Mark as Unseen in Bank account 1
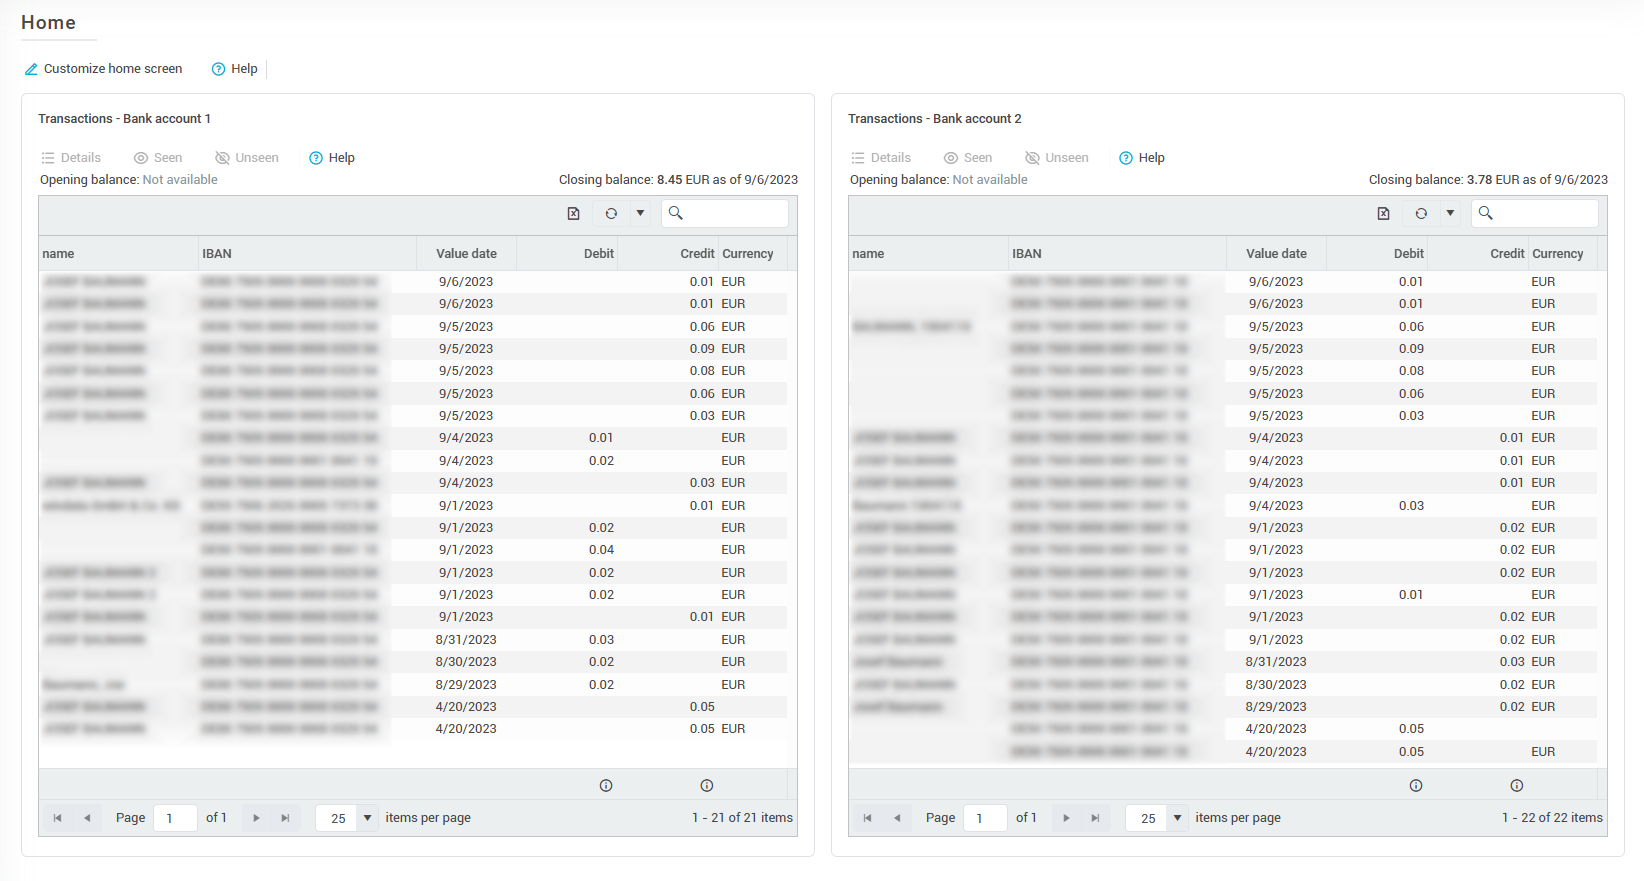1644x881 pixels. (247, 158)
